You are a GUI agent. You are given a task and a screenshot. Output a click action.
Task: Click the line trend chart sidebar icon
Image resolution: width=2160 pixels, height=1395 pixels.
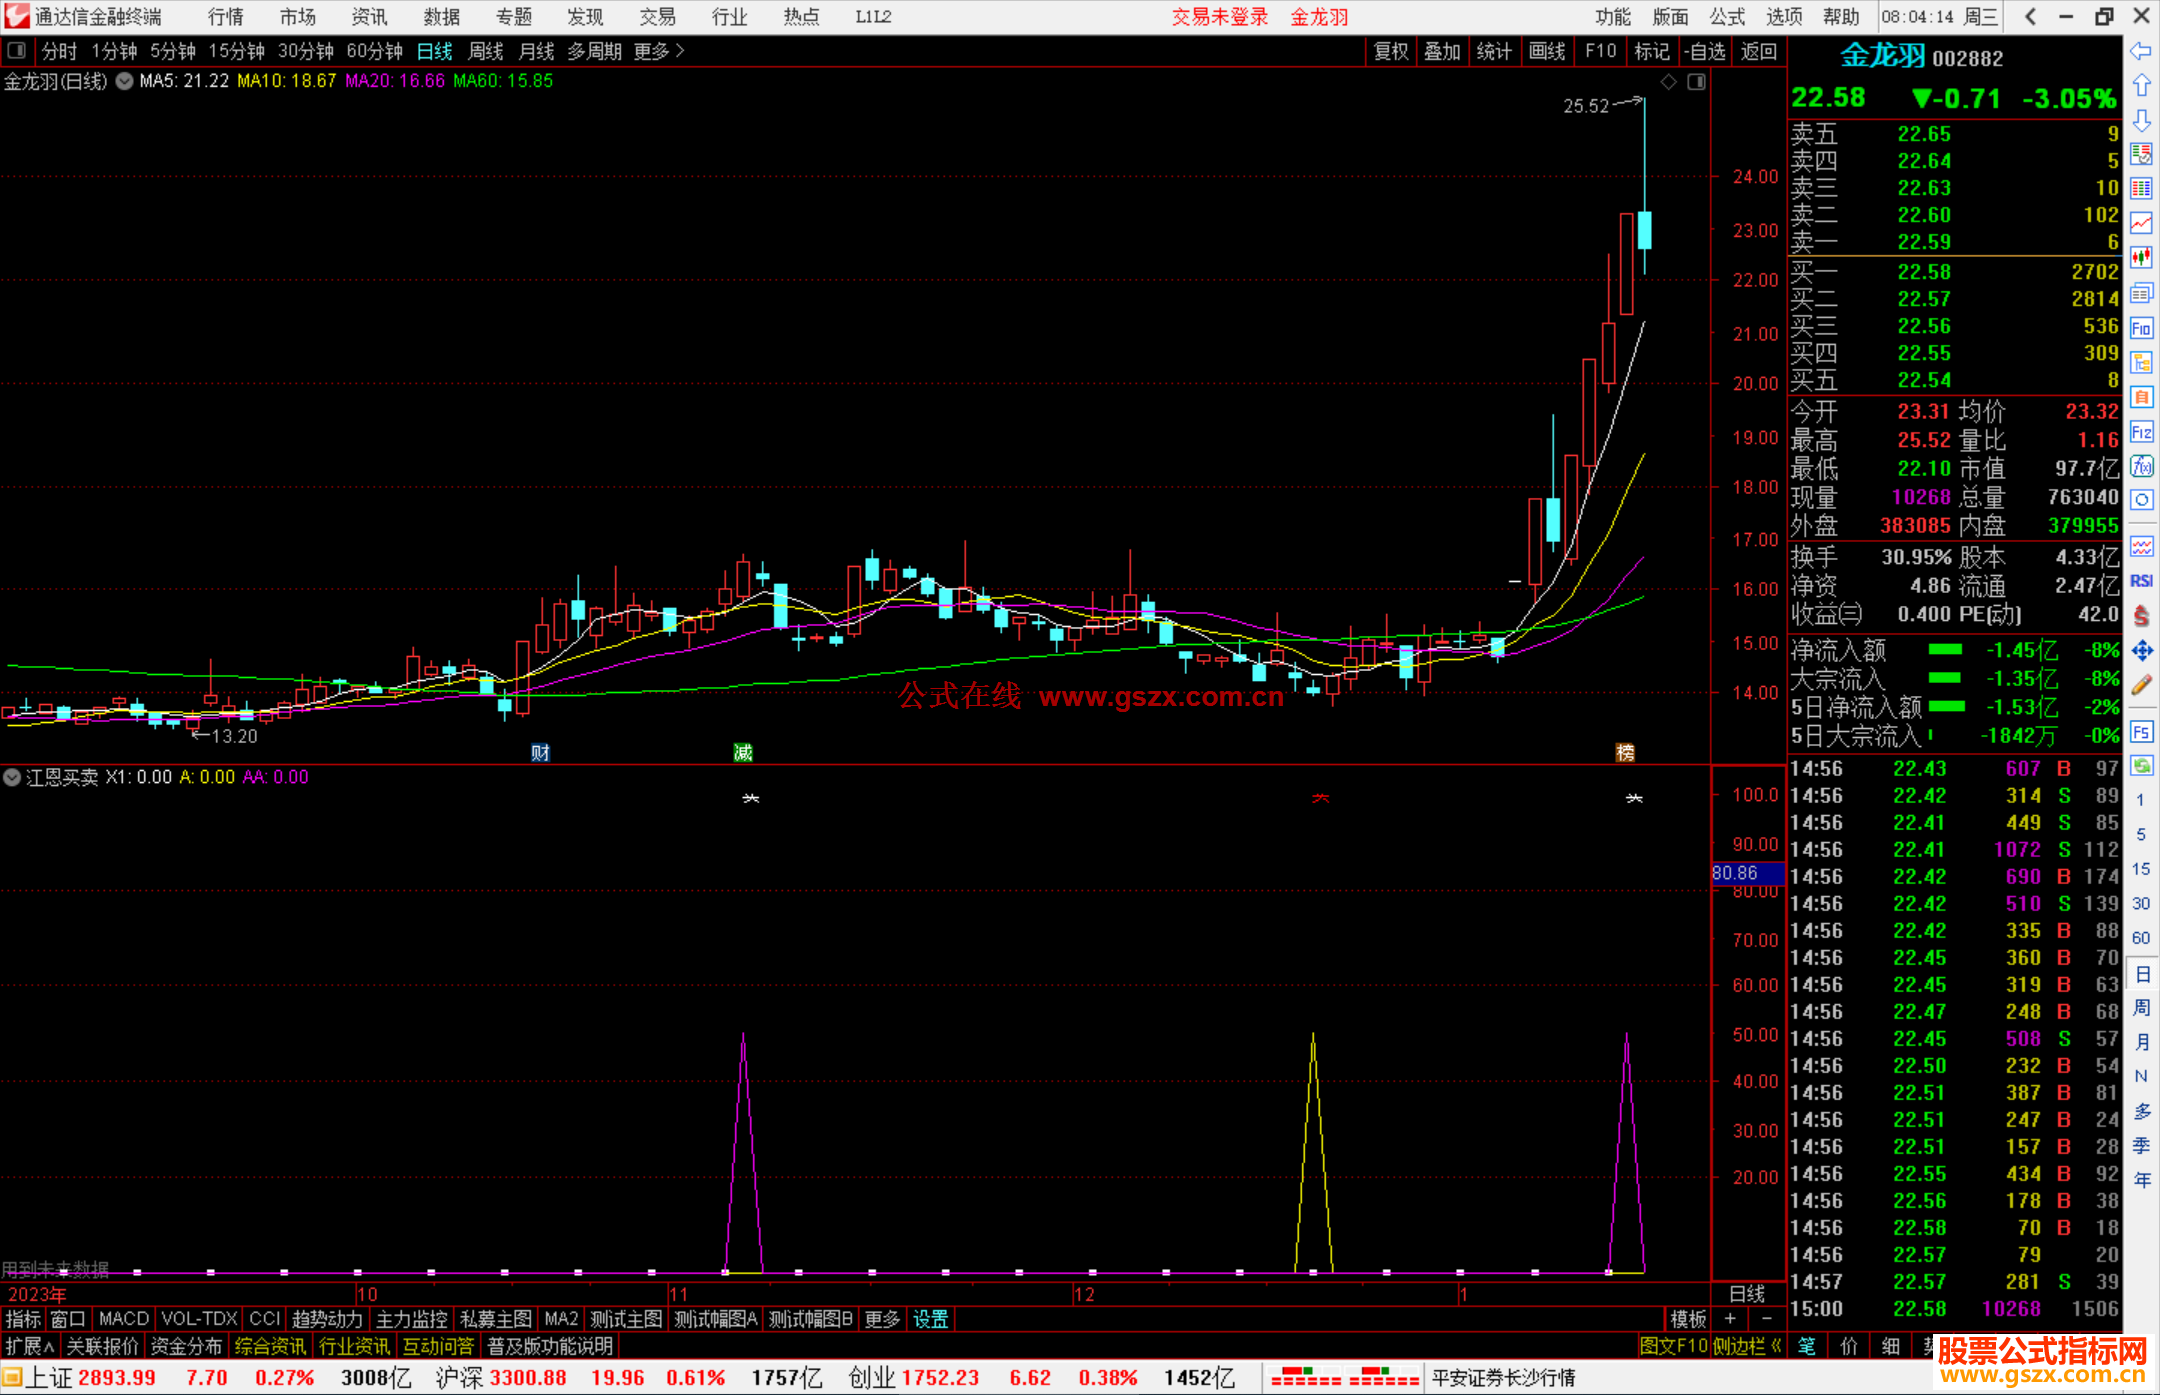click(x=2141, y=223)
